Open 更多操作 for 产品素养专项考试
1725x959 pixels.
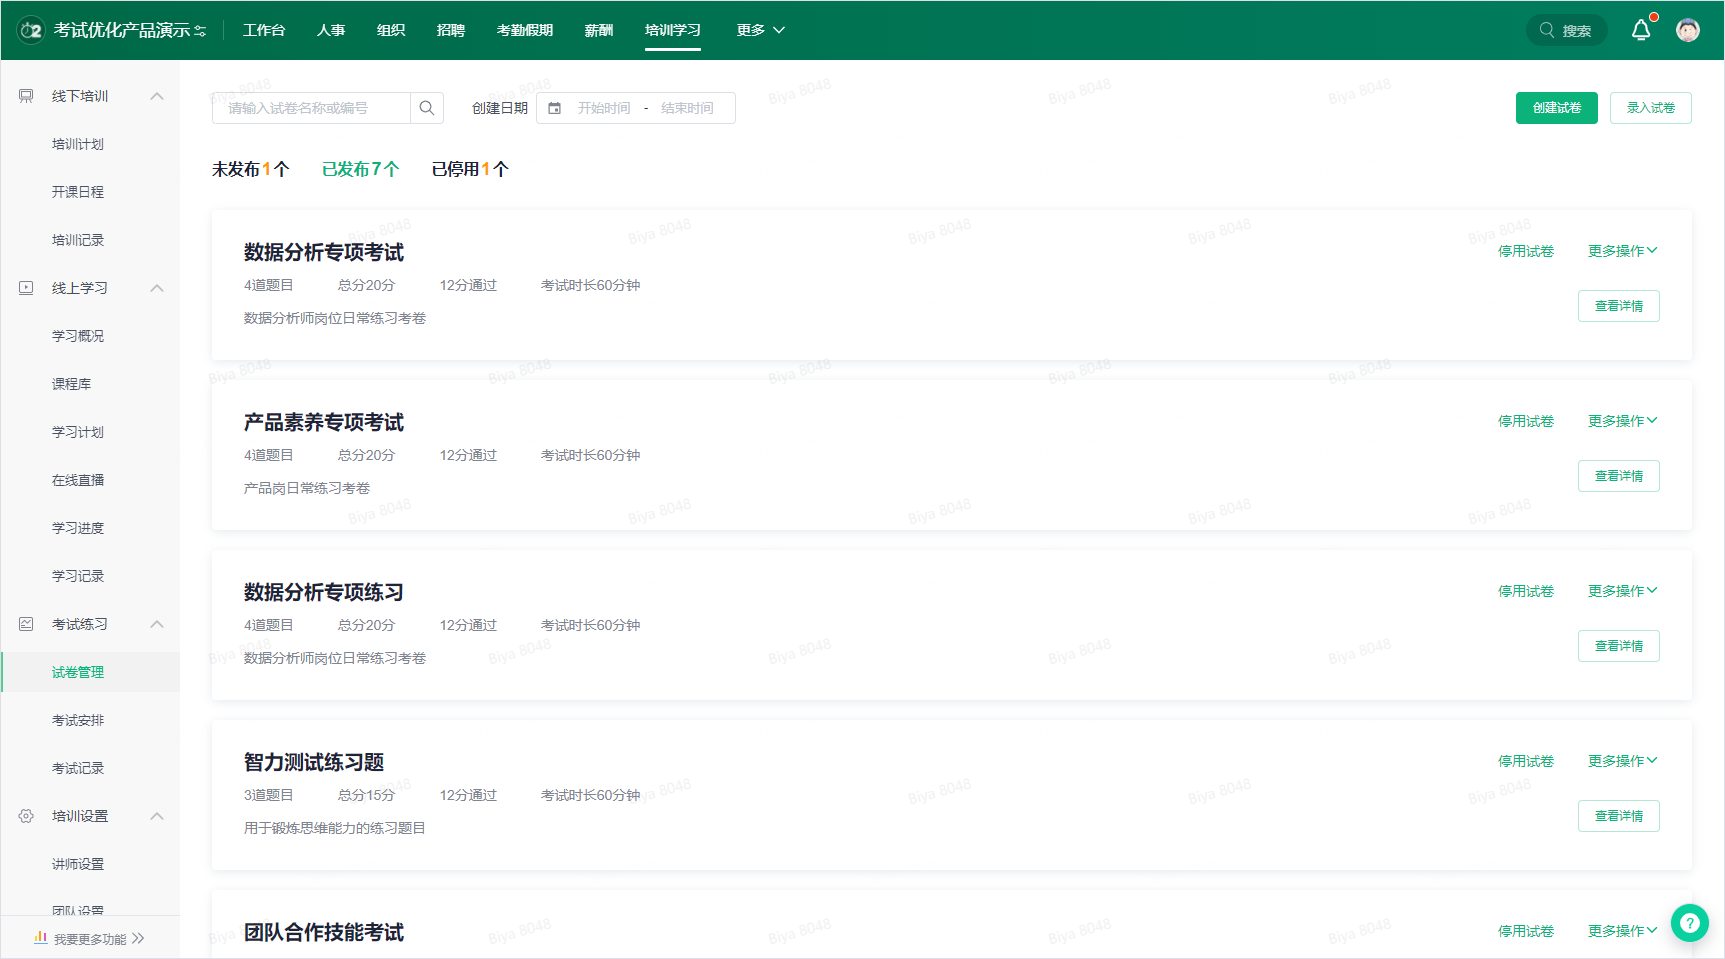(x=1623, y=421)
